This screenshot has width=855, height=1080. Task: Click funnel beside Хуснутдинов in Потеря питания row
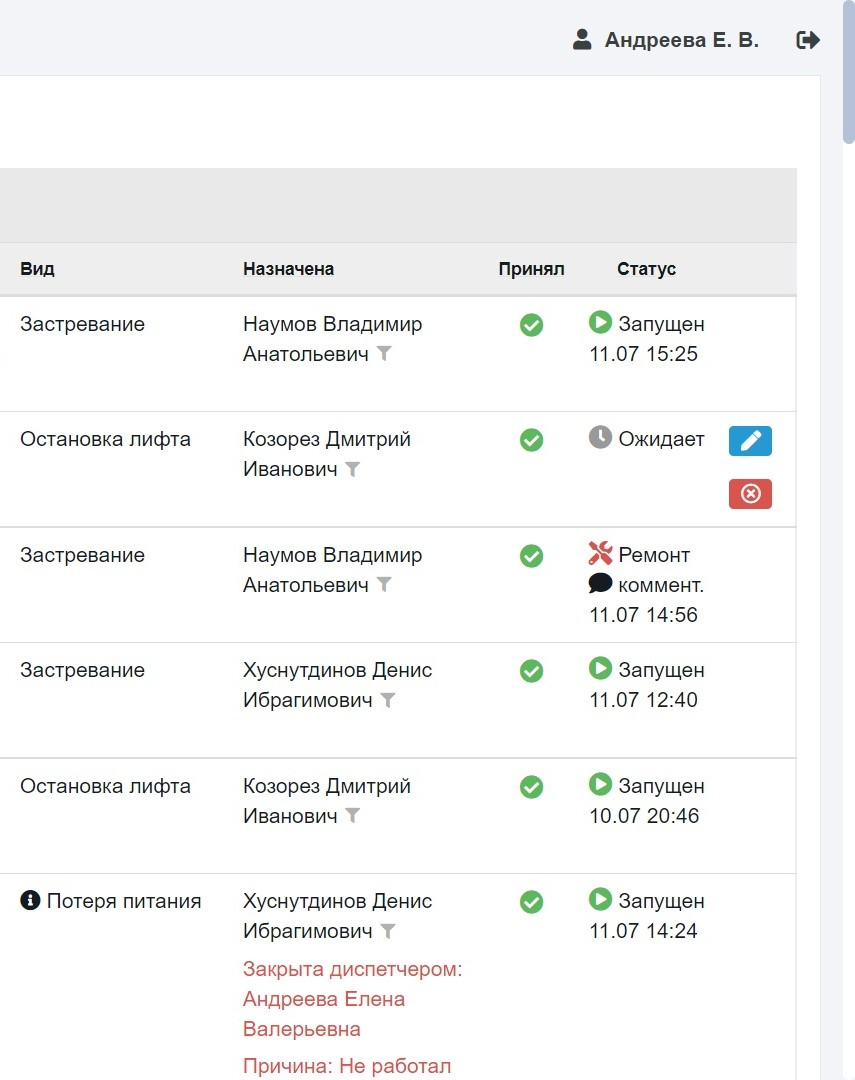point(388,931)
